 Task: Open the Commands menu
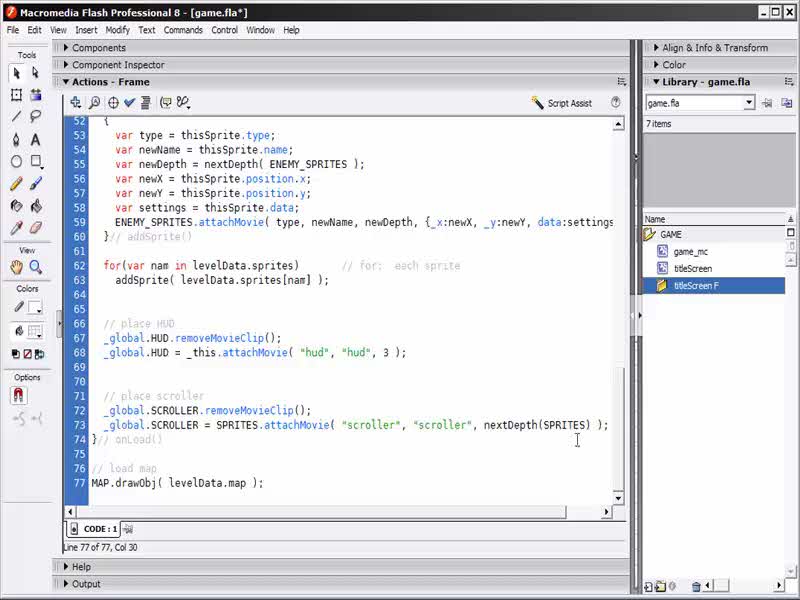(x=183, y=30)
